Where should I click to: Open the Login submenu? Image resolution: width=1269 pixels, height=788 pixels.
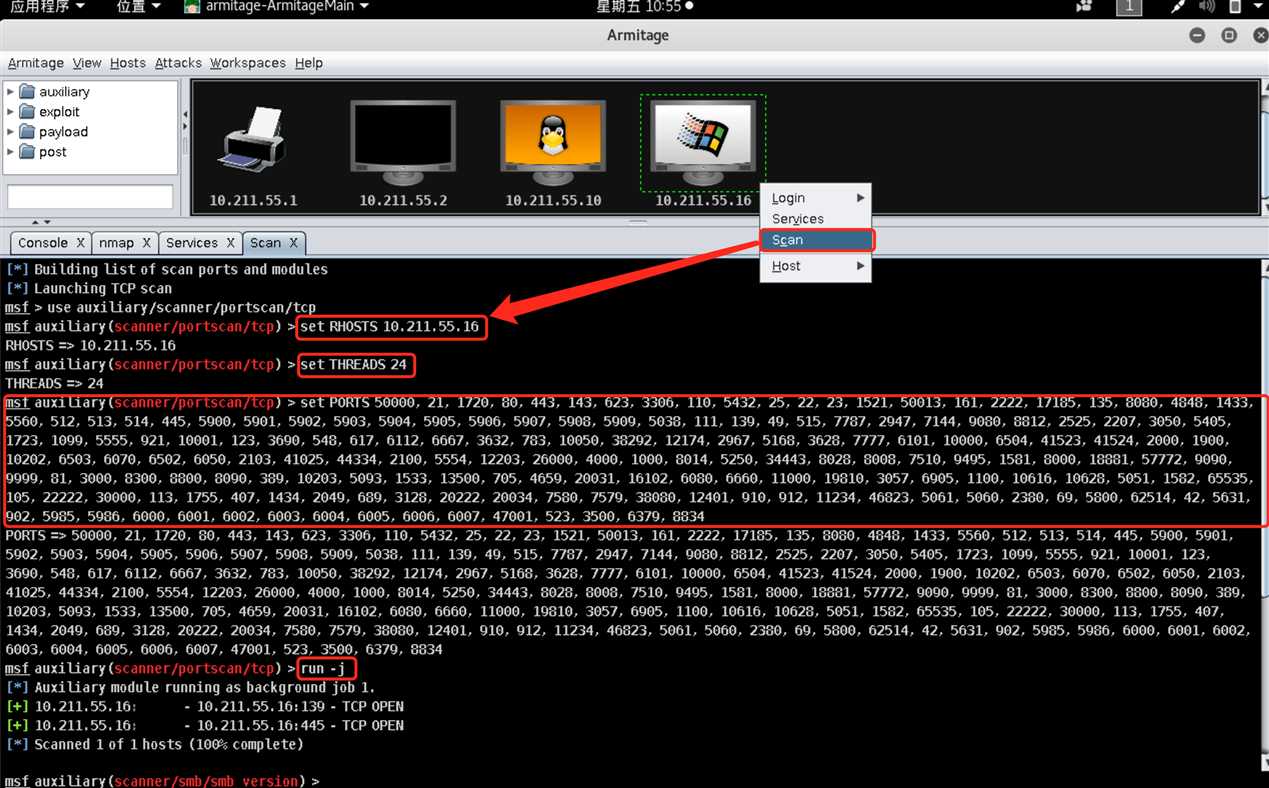pos(816,198)
